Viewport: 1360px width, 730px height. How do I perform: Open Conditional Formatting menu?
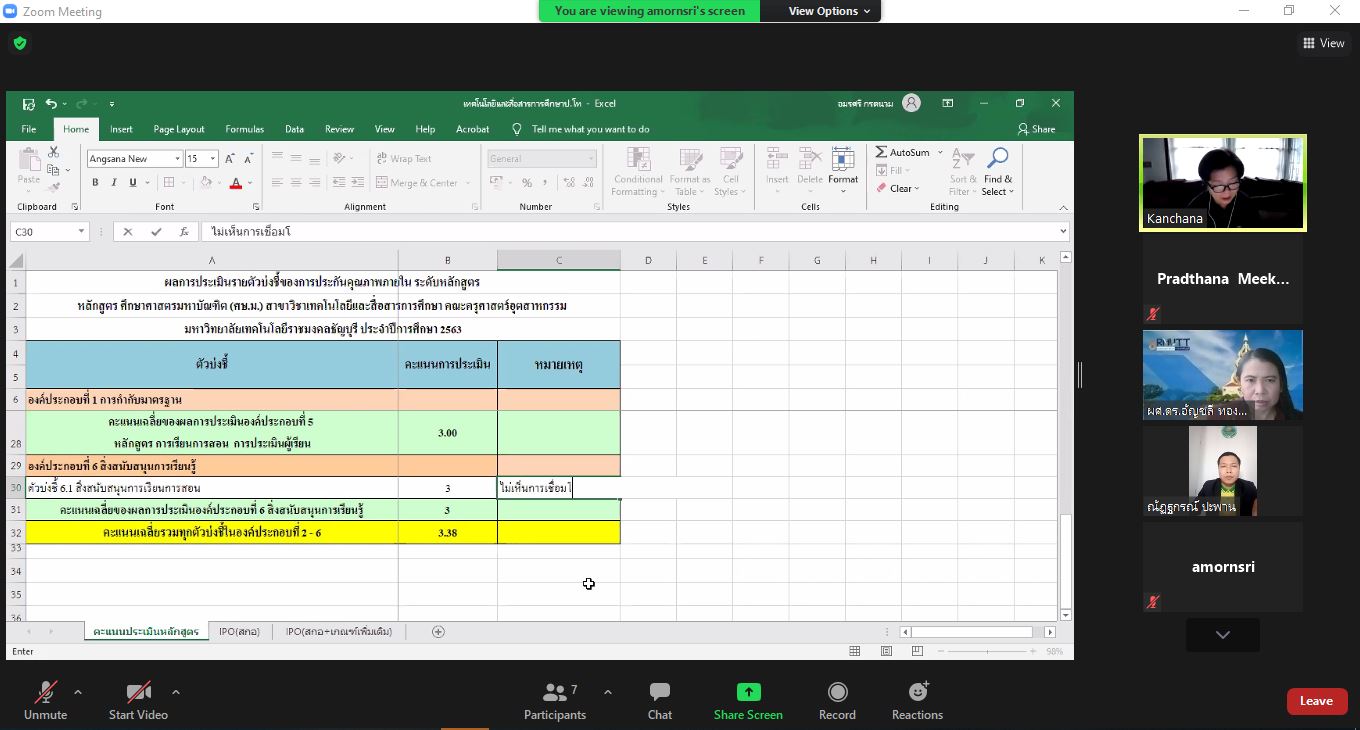(637, 172)
